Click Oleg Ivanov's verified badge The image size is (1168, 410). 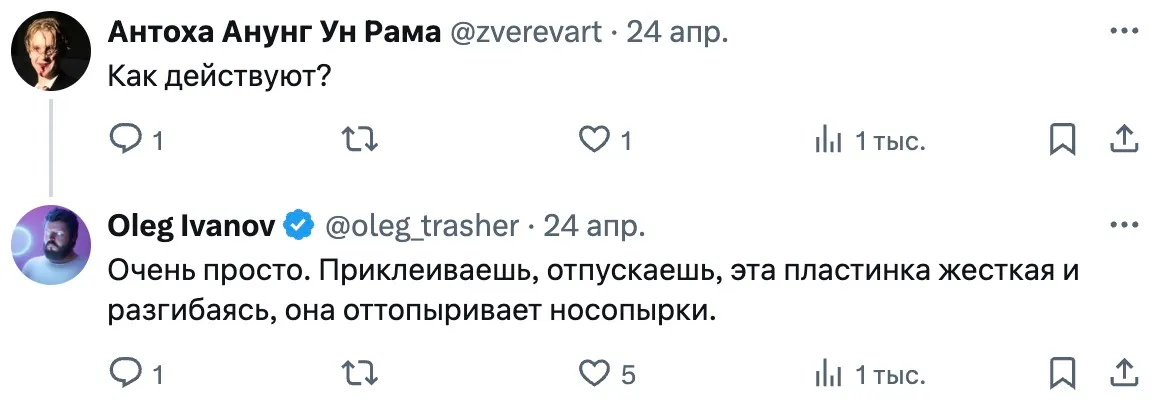(298, 226)
